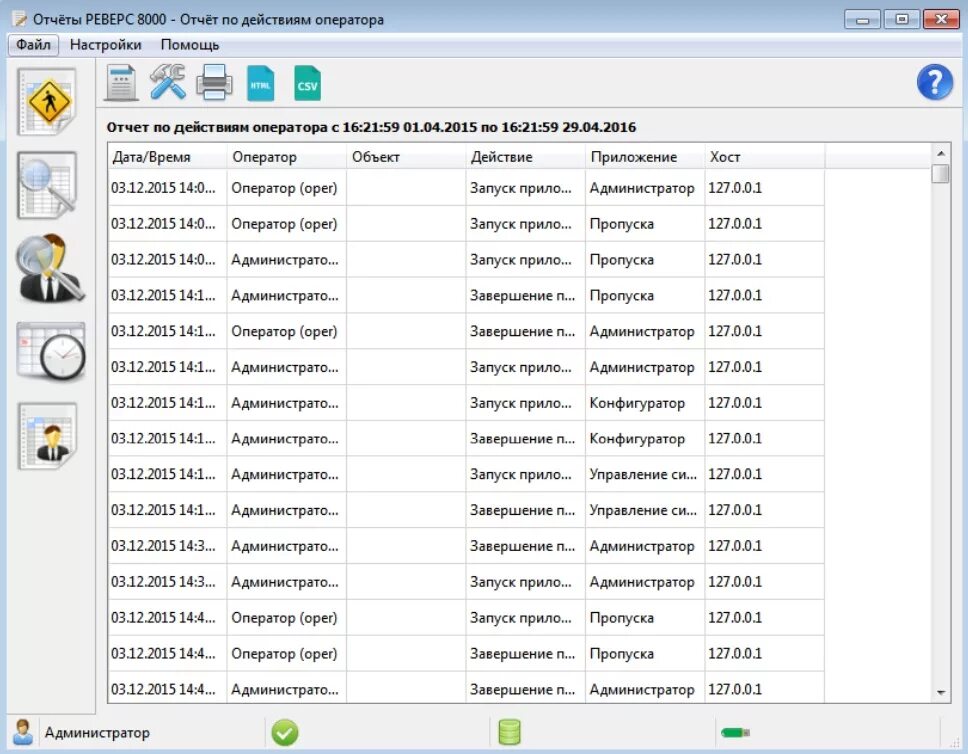
Task: Export the report to HTML
Action: [x=261, y=83]
